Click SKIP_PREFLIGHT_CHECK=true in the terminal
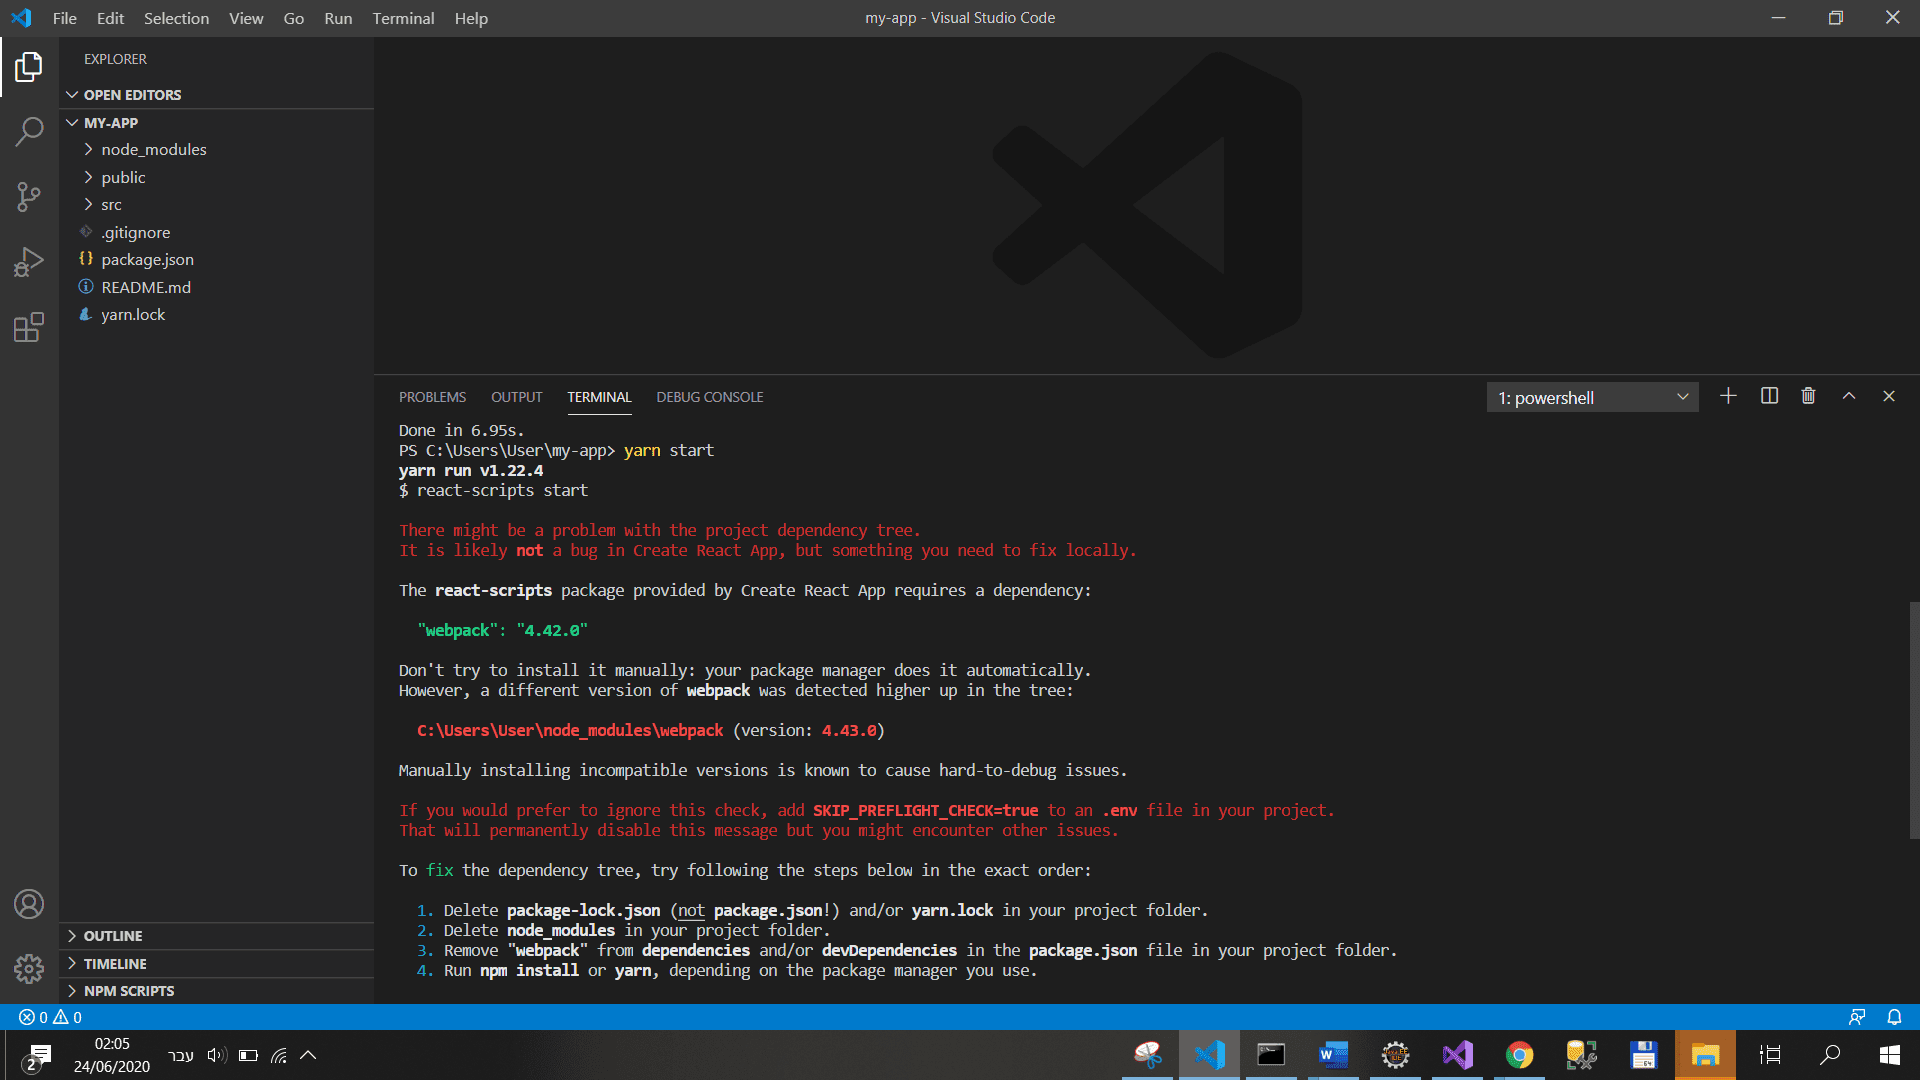 (x=925, y=811)
